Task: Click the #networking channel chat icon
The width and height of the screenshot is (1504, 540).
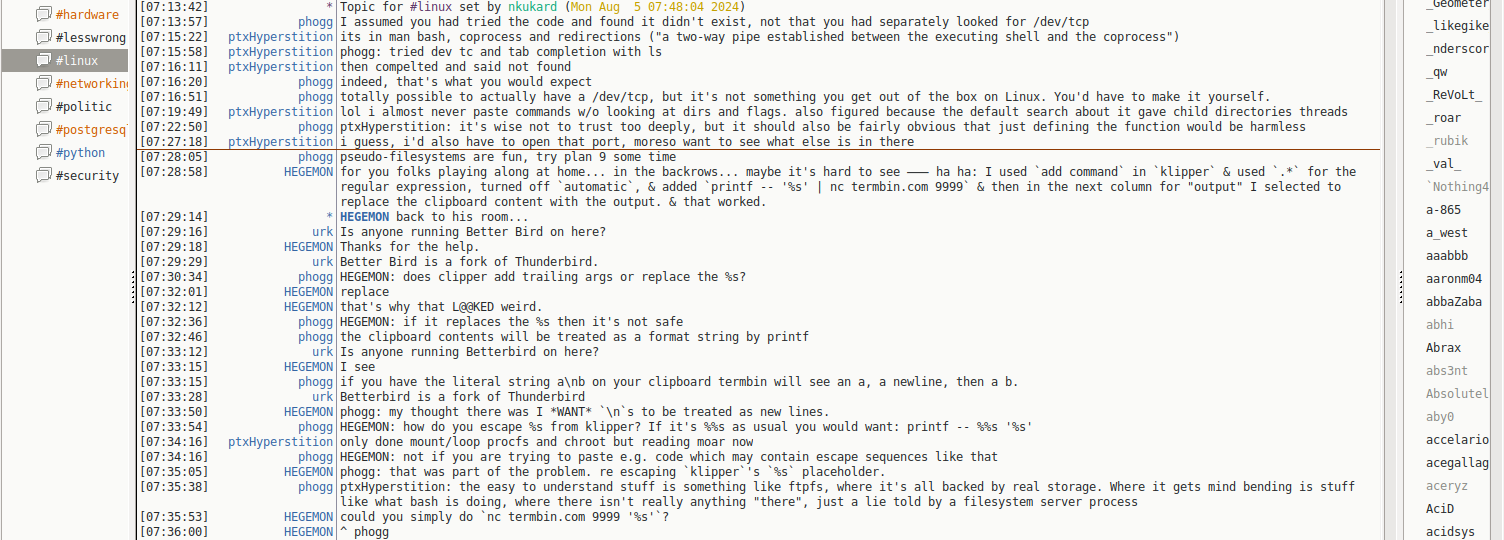Action: pos(43,84)
